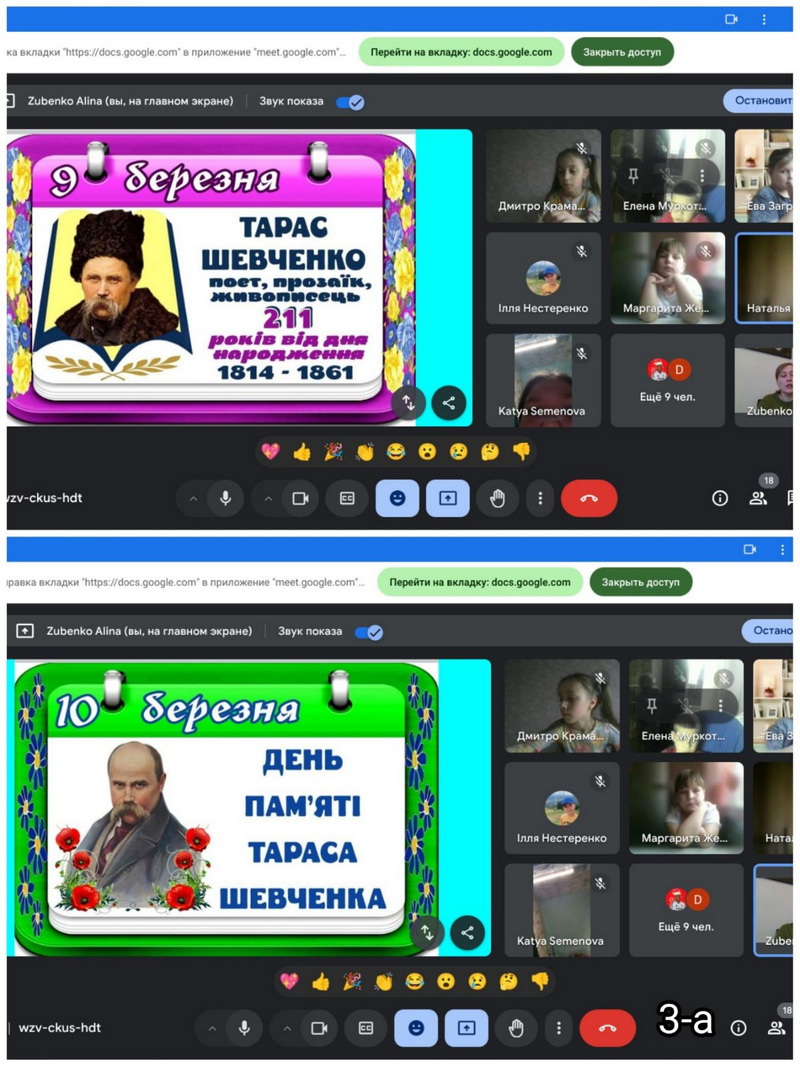Image resolution: width=800 pixels, height=1067 pixels.
Task: Send the thumbs down reaction in the 10 березня meeting
Action: [x=540, y=981]
